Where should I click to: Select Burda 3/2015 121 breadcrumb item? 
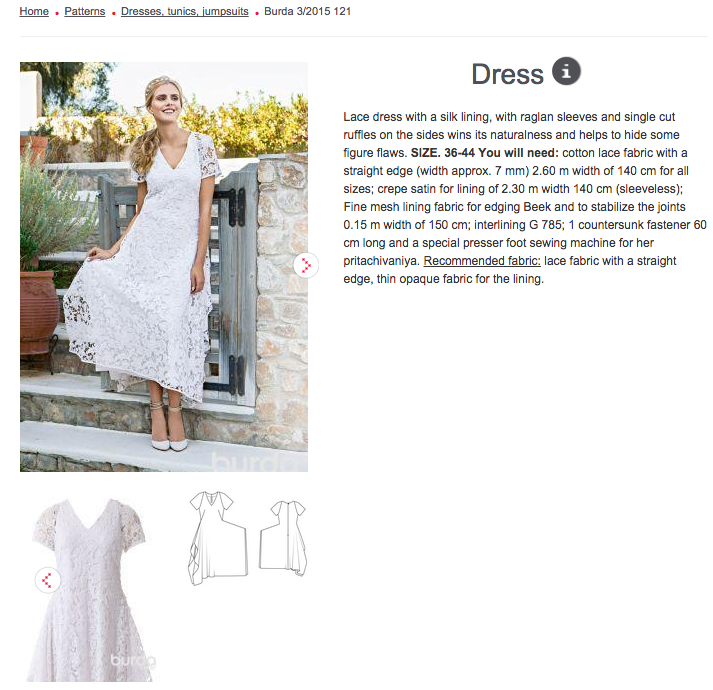307,11
